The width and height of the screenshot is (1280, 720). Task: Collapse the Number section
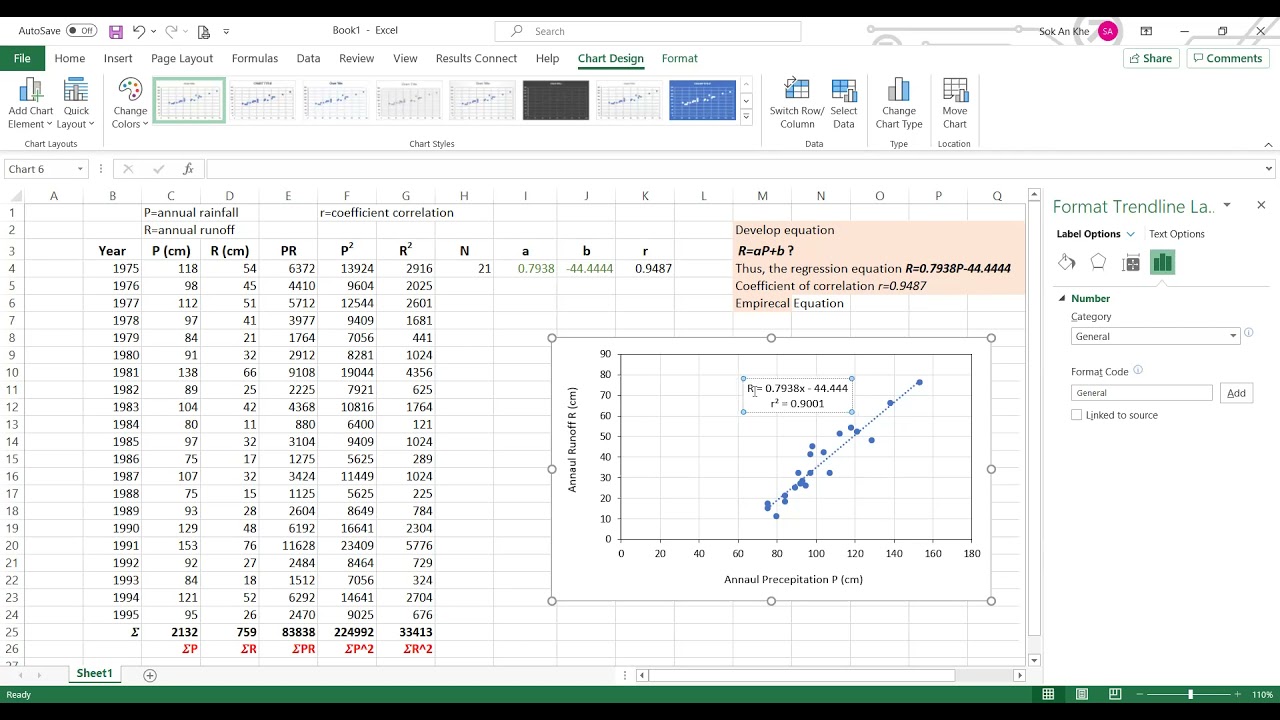1061,298
